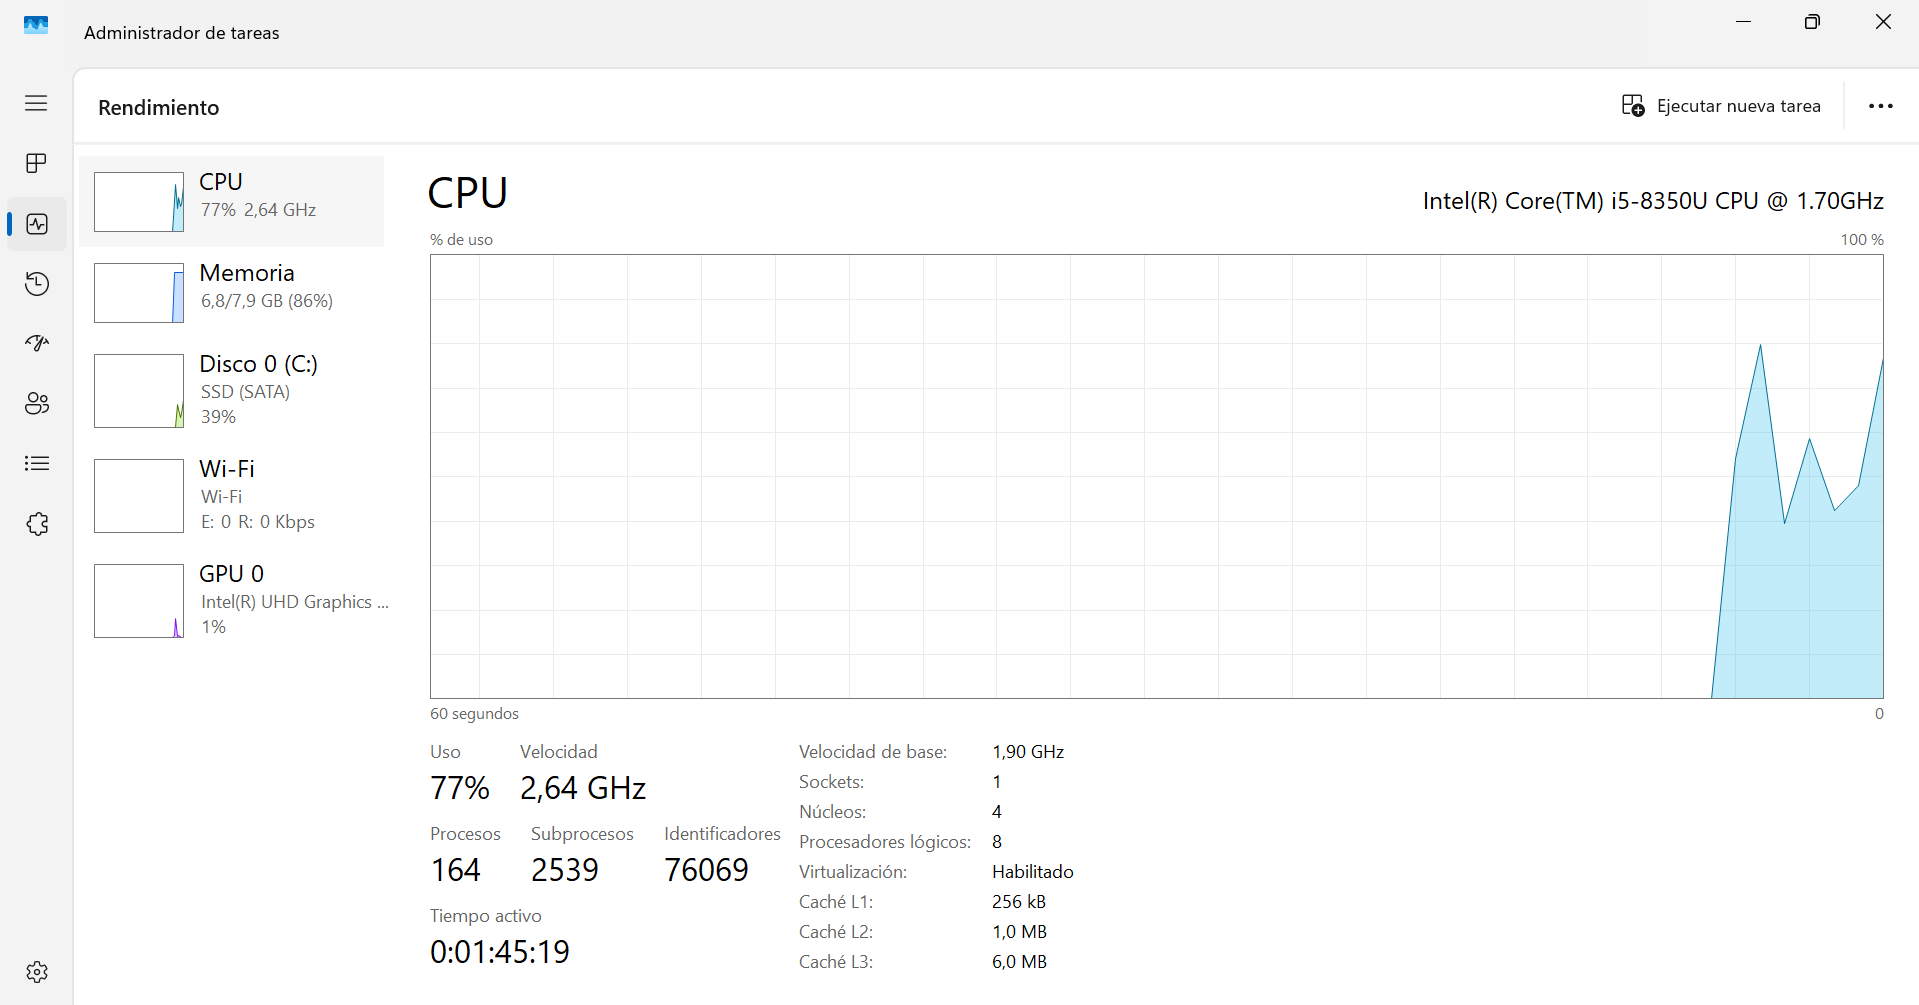Select the Performance sidebar icon
1919x1005 pixels.
(x=37, y=224)
